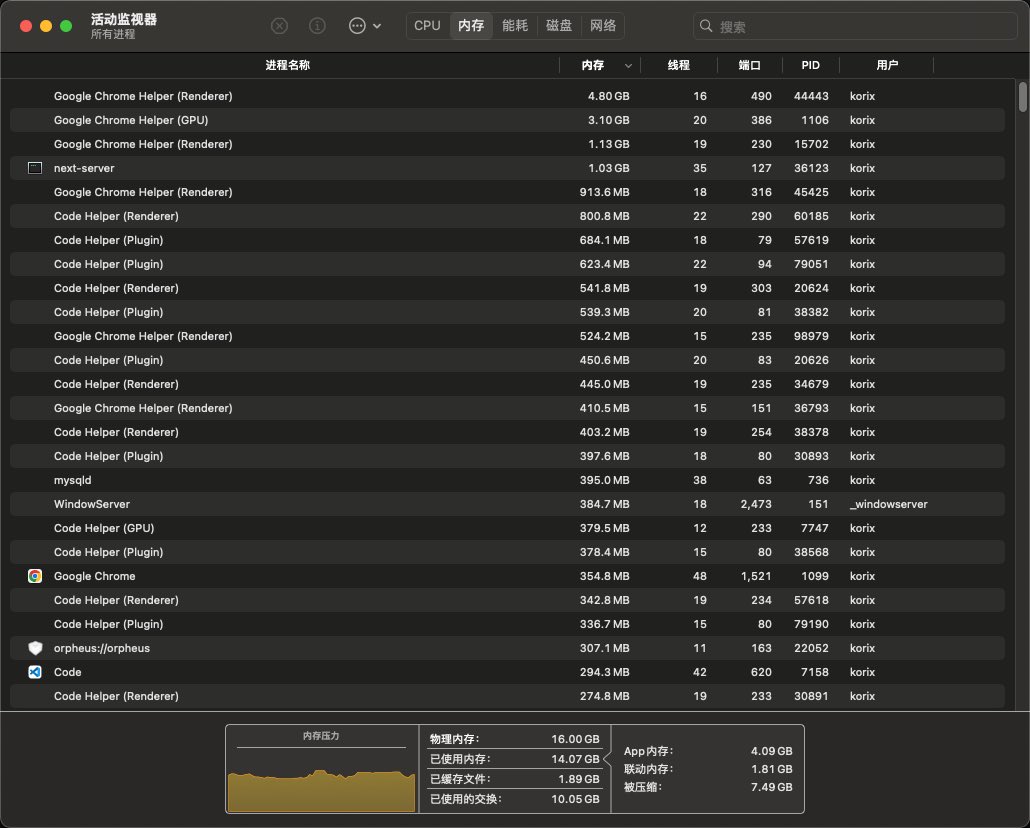Select Code Helper (Renderer) with PID 60185
Image resolution: width=1030 pixels, height=828 pixels.
click(x=507, y=216)
